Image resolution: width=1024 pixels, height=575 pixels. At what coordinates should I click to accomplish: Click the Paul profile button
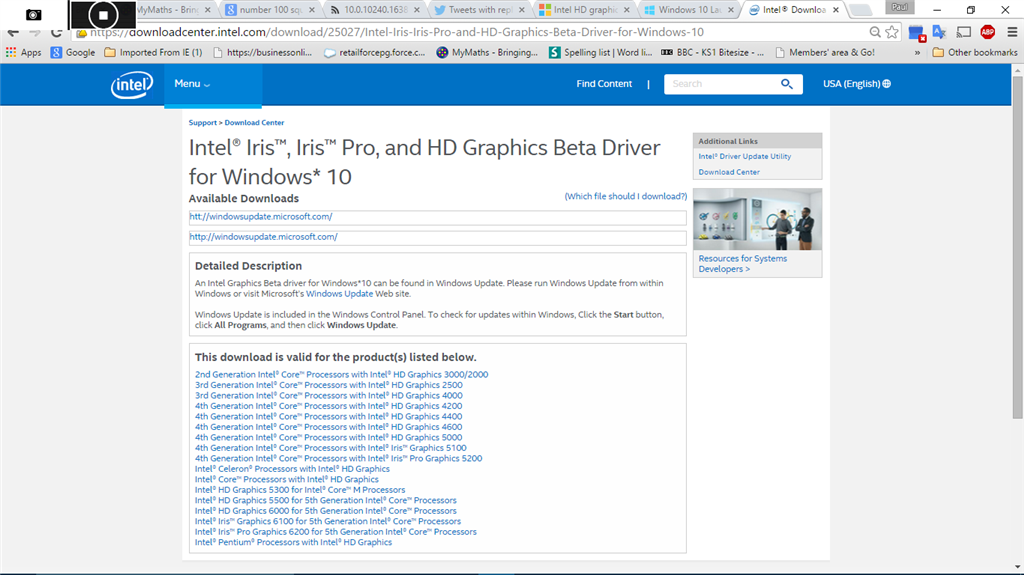point(899,7)
